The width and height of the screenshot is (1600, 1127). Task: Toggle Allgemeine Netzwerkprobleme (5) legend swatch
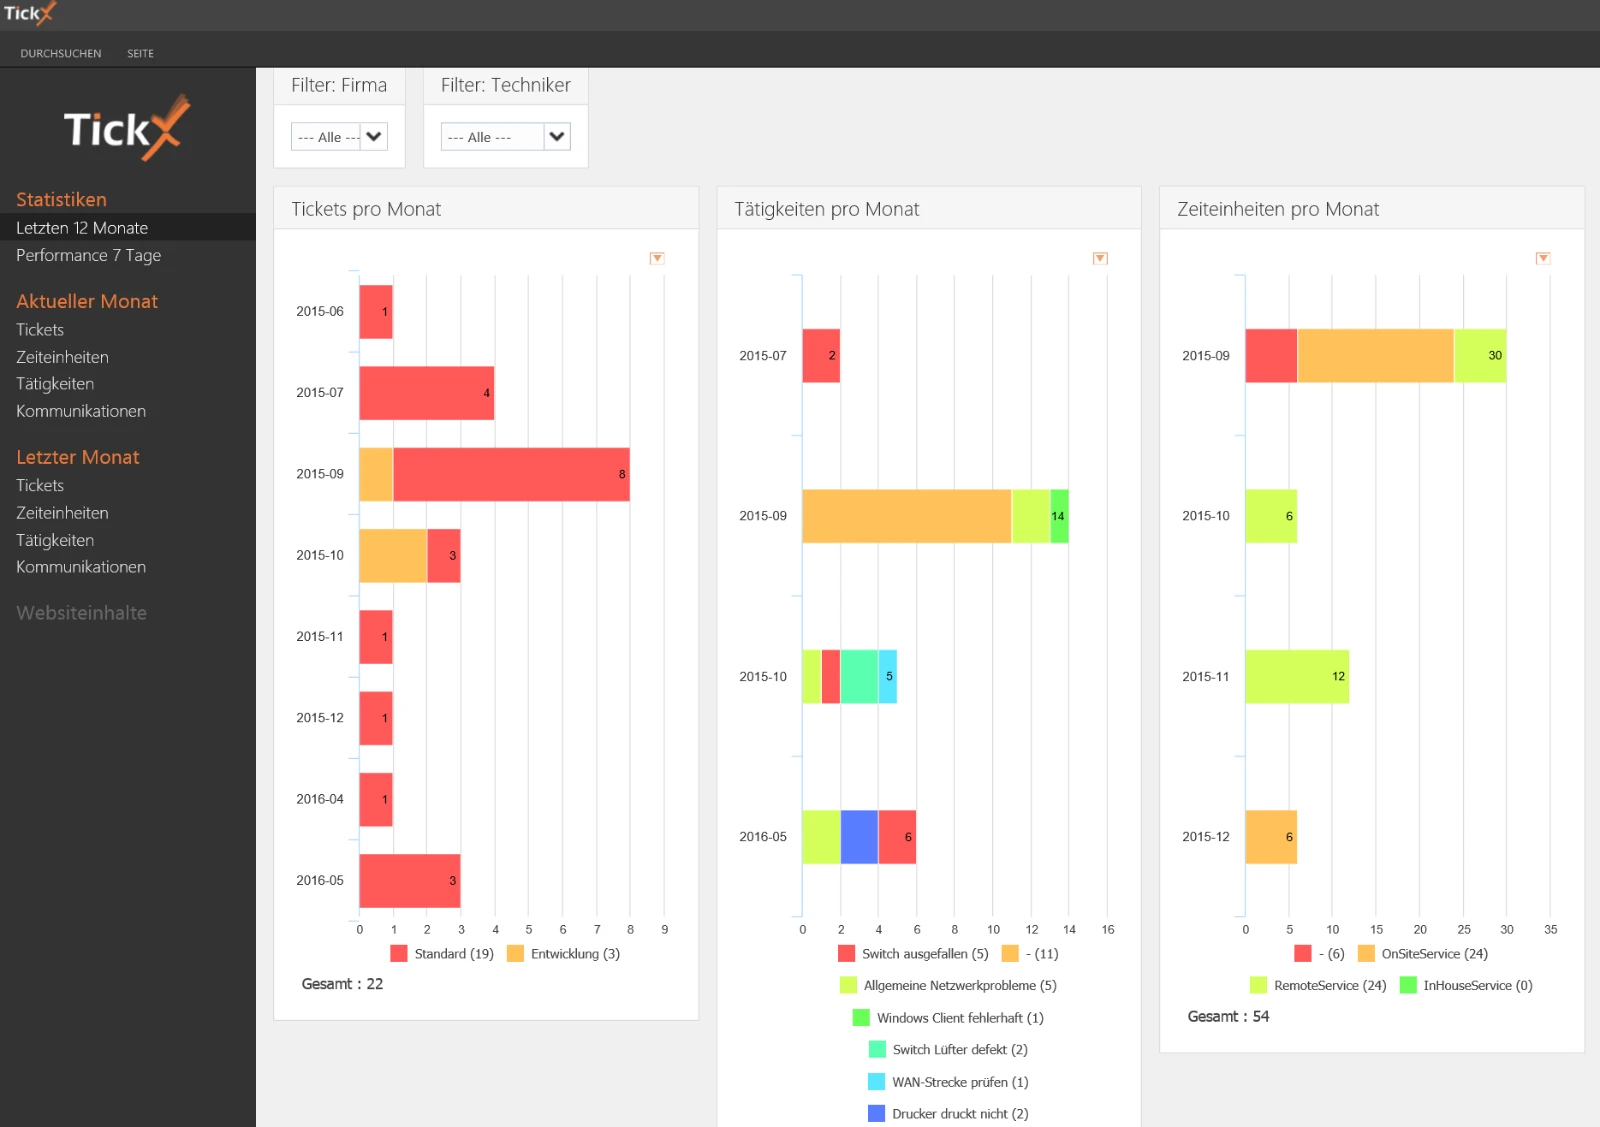point(849,986)
